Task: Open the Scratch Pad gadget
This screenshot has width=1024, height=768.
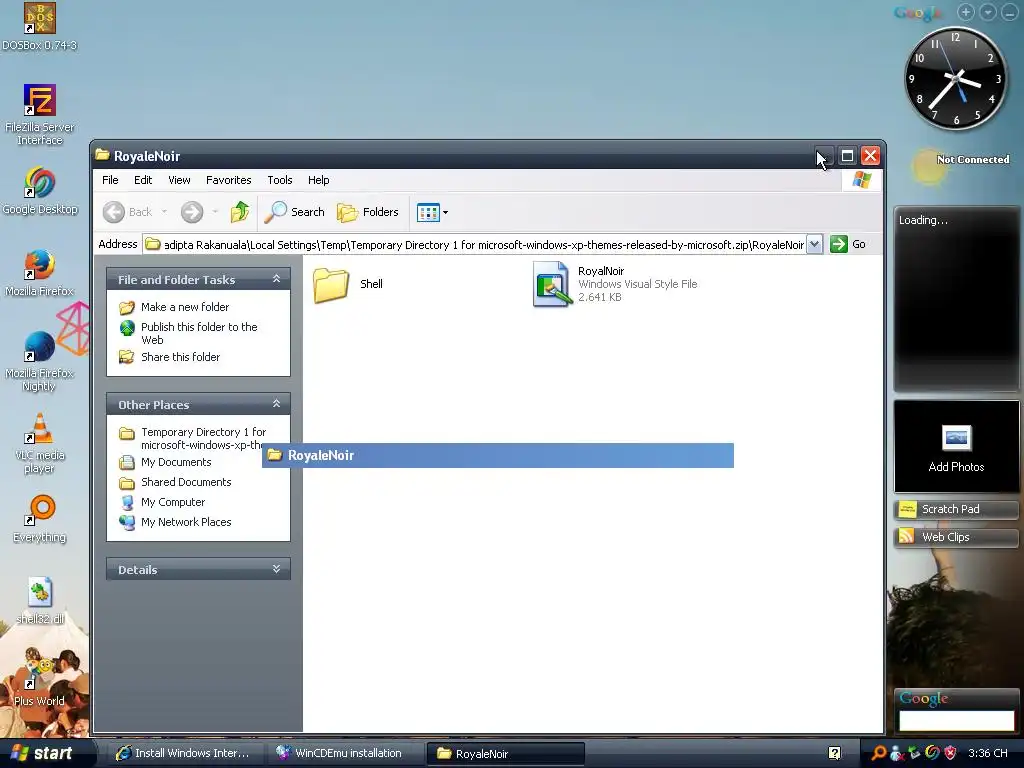Action: pyautogui.click(x=956, y=509)
